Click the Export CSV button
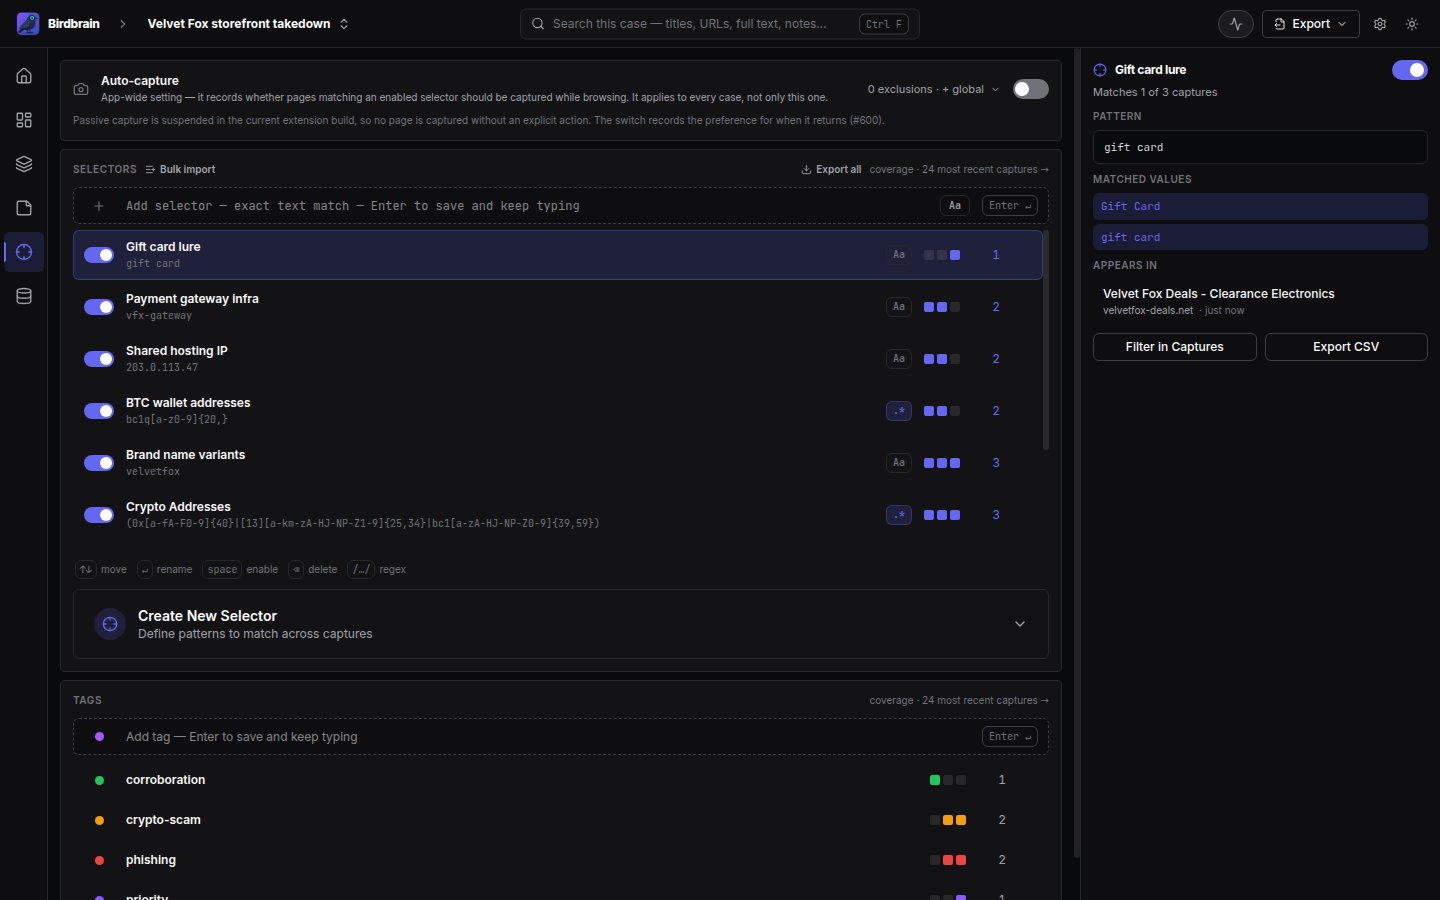The width and height of the screenshot is (1440, 900). pyautogui.click(x=1346, y=347)
